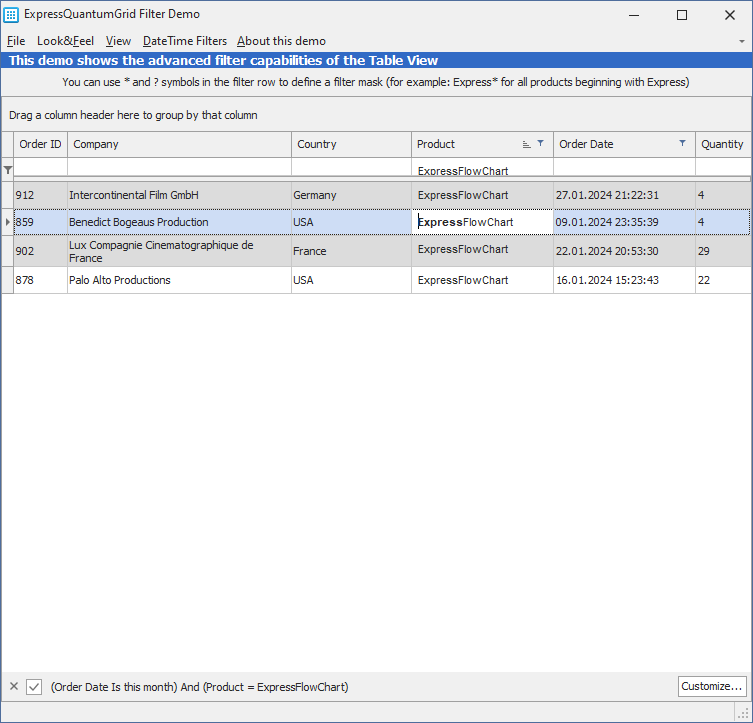Click the Germany country cell
753x723 pixels.
click(351, 195)
